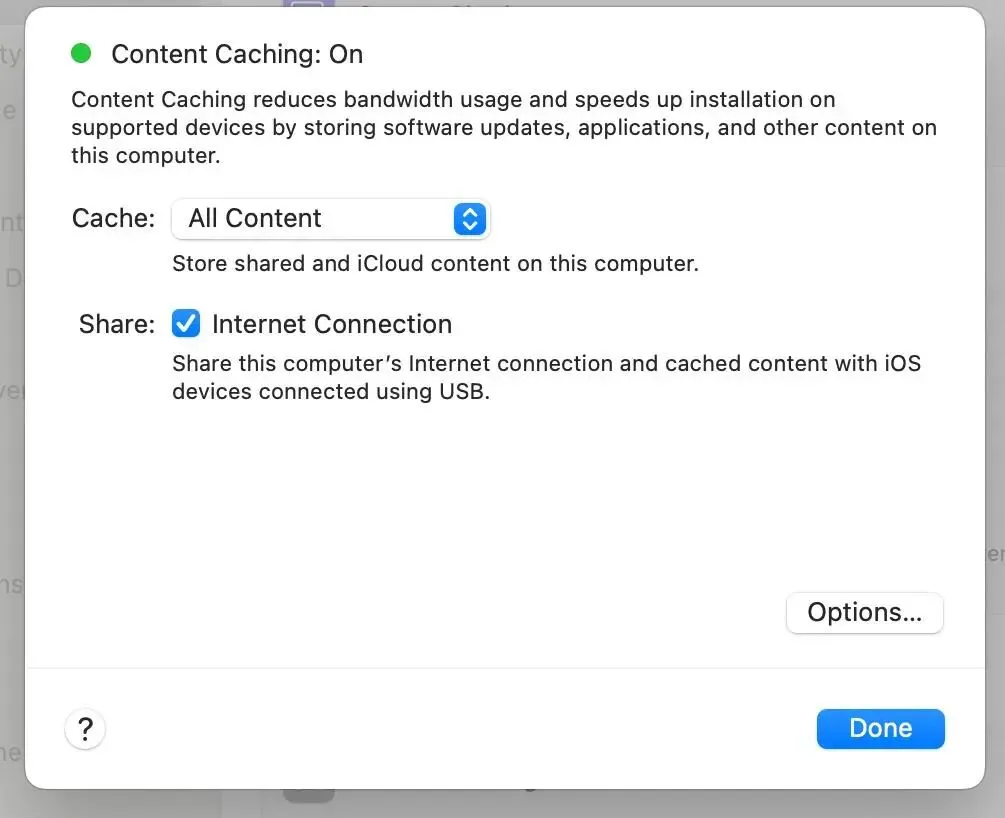
Task: Click the "Internet Connection" checkbox label
Action: point(332,324)
